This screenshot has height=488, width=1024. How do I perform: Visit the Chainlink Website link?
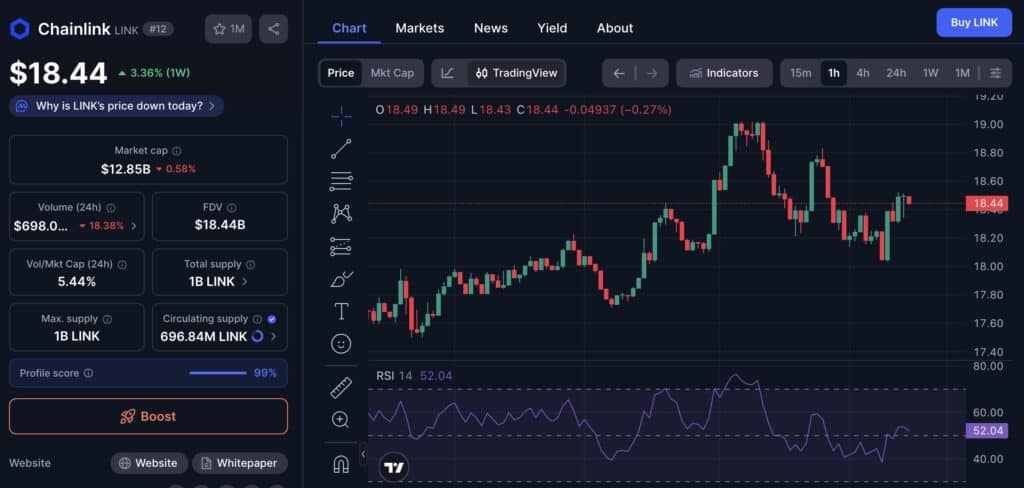pos(149,463)
